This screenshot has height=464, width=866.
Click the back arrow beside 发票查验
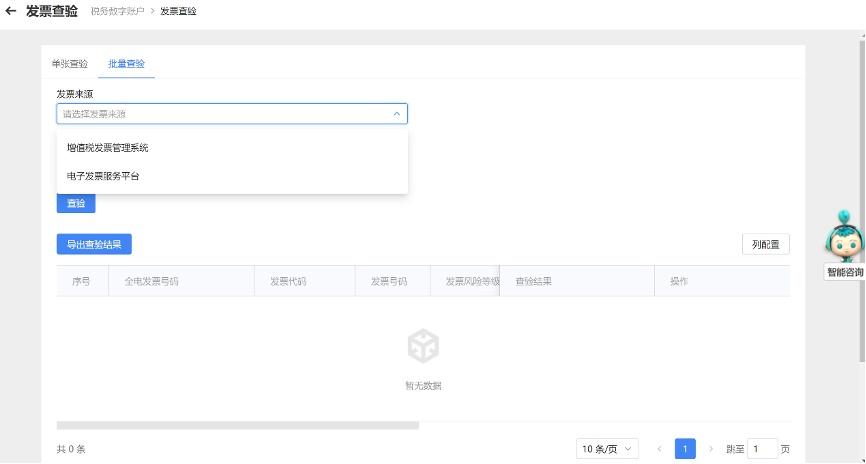(11, 11)
